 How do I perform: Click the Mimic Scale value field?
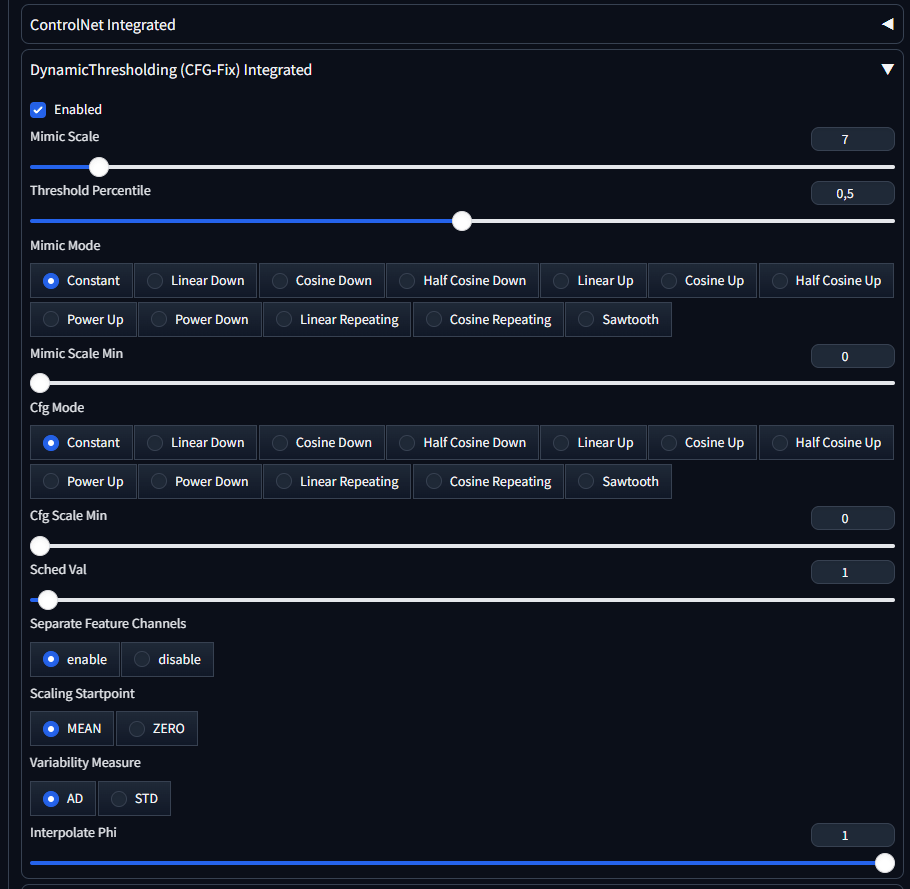852,140
